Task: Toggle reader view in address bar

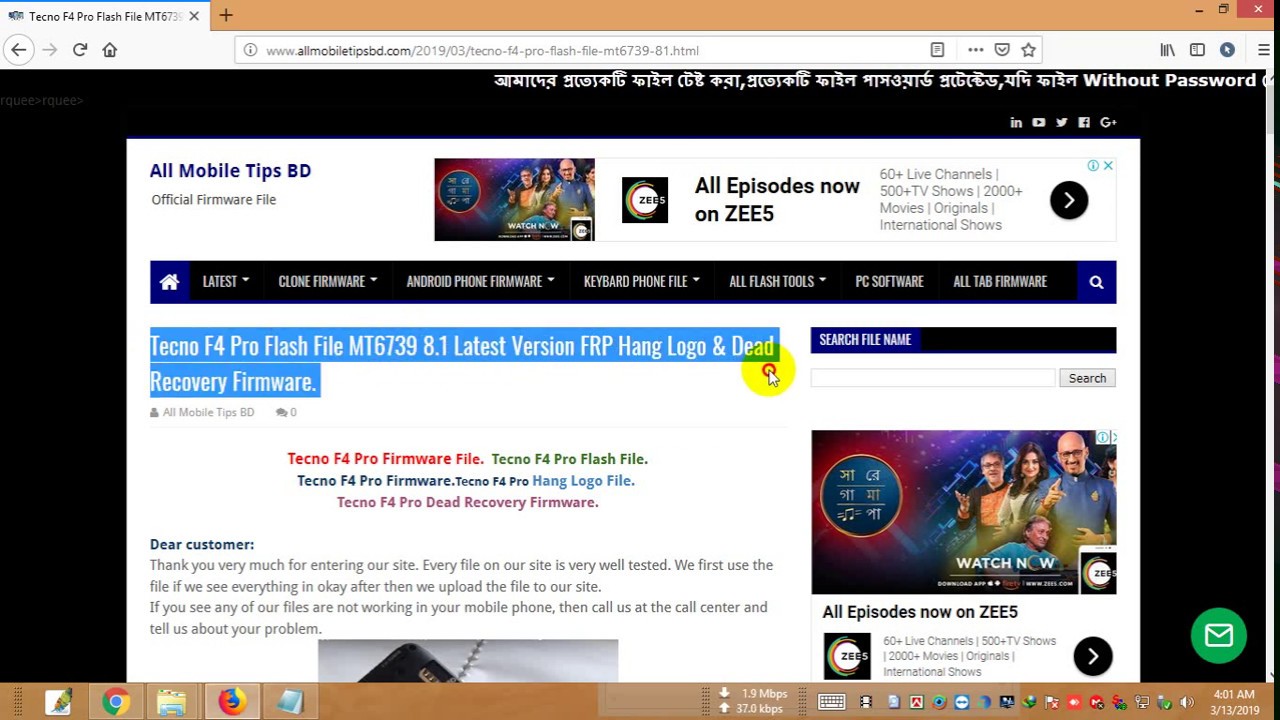Action: [x=937, y=50]
